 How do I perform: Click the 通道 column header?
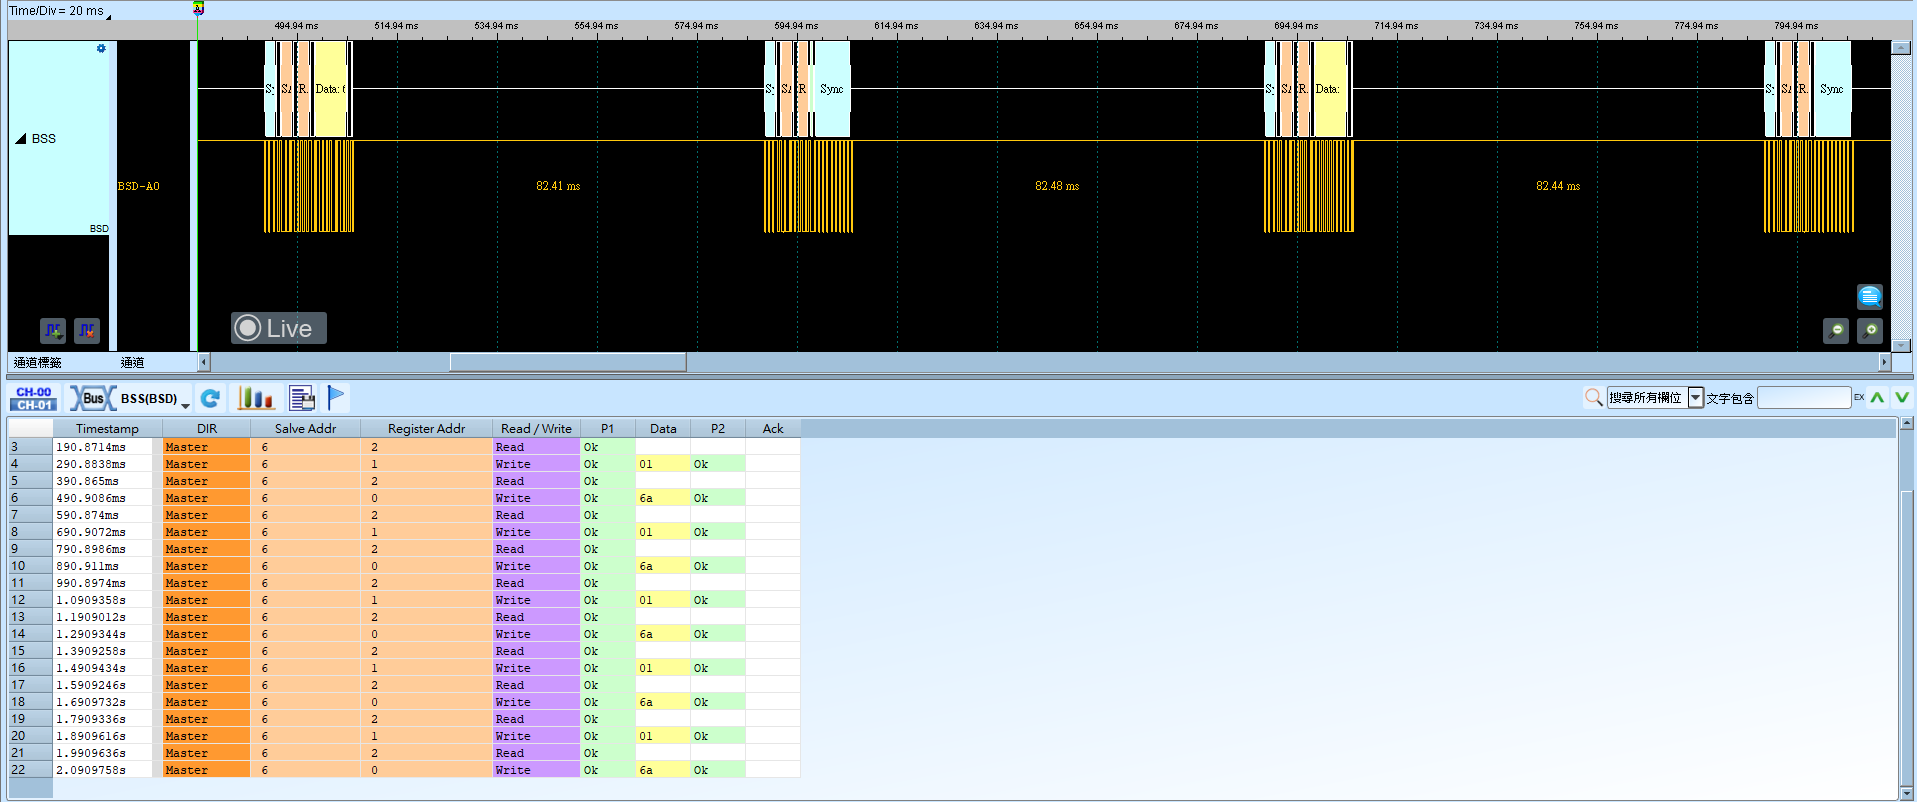coord(133,362)
